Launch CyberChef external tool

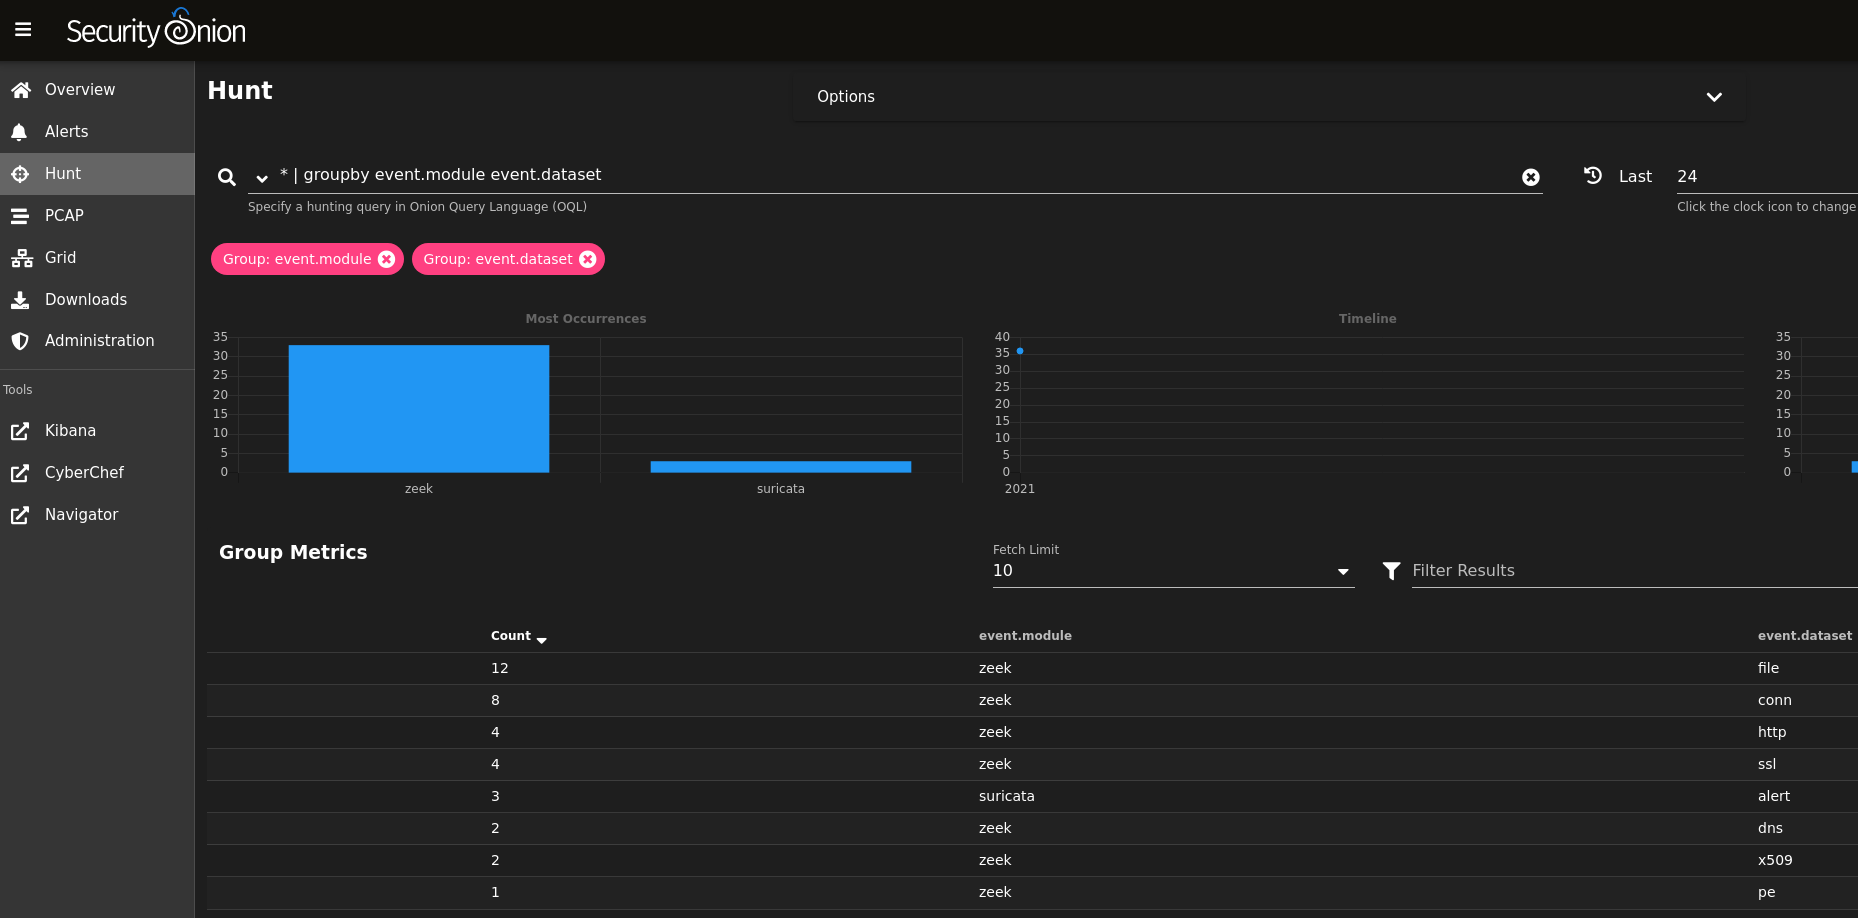pyautogui.click(x=97, y=473)
